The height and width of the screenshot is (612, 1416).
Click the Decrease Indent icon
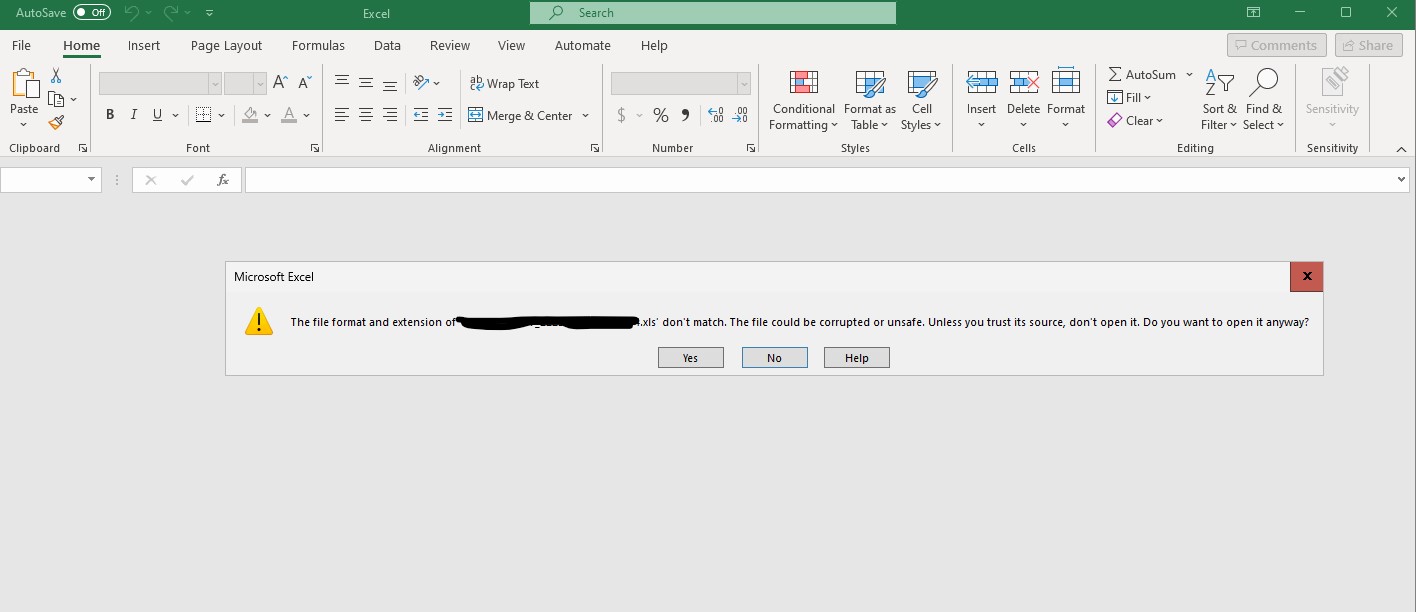pos(421,115)
